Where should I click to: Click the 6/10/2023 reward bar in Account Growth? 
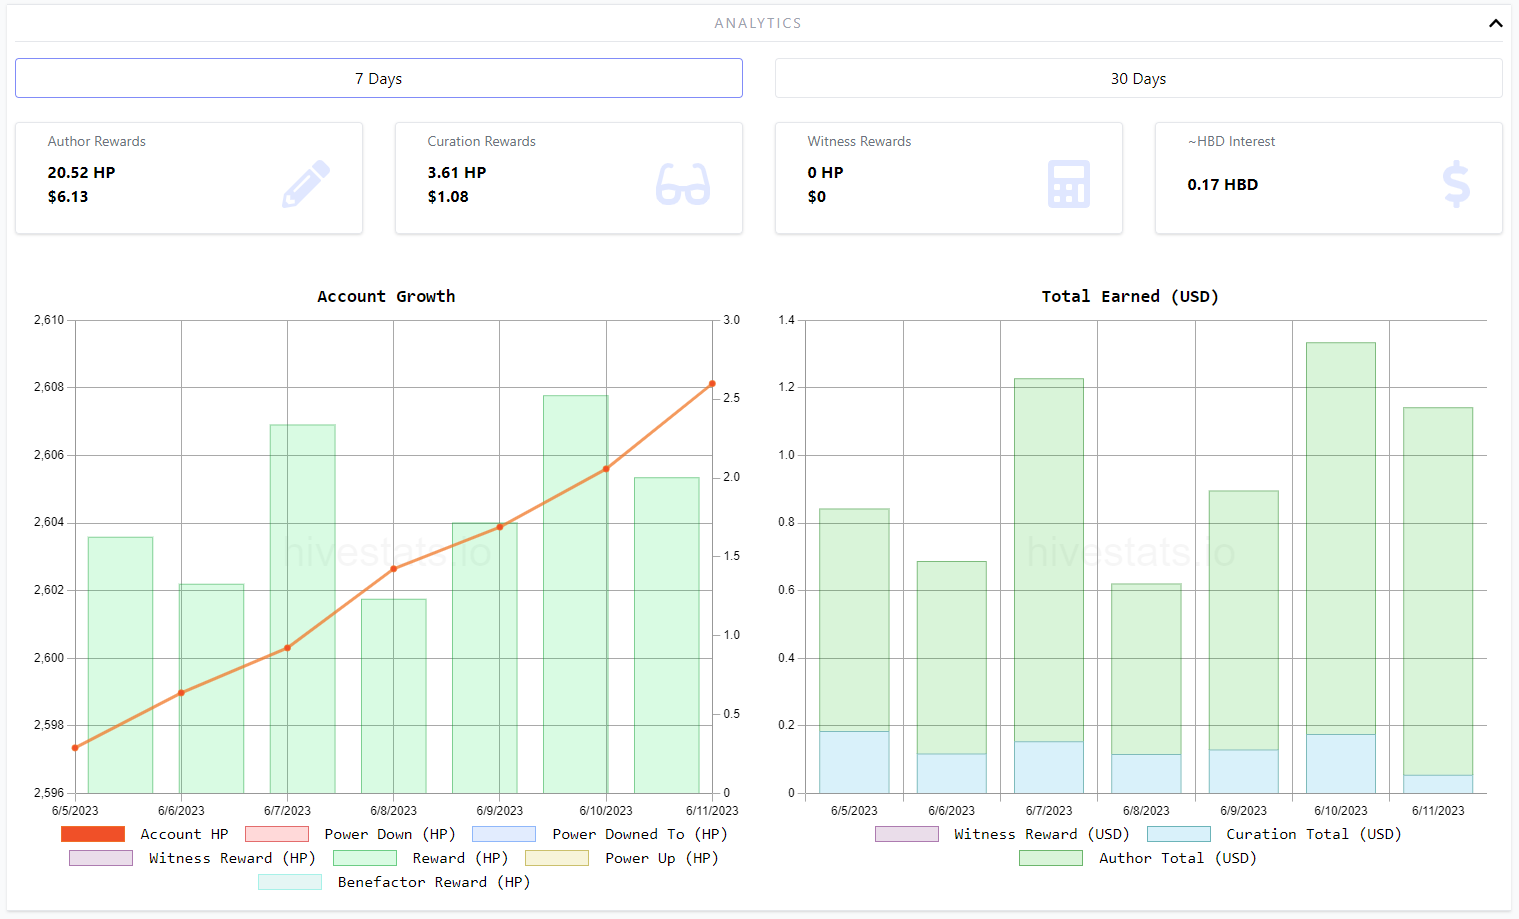click(576, 594)
